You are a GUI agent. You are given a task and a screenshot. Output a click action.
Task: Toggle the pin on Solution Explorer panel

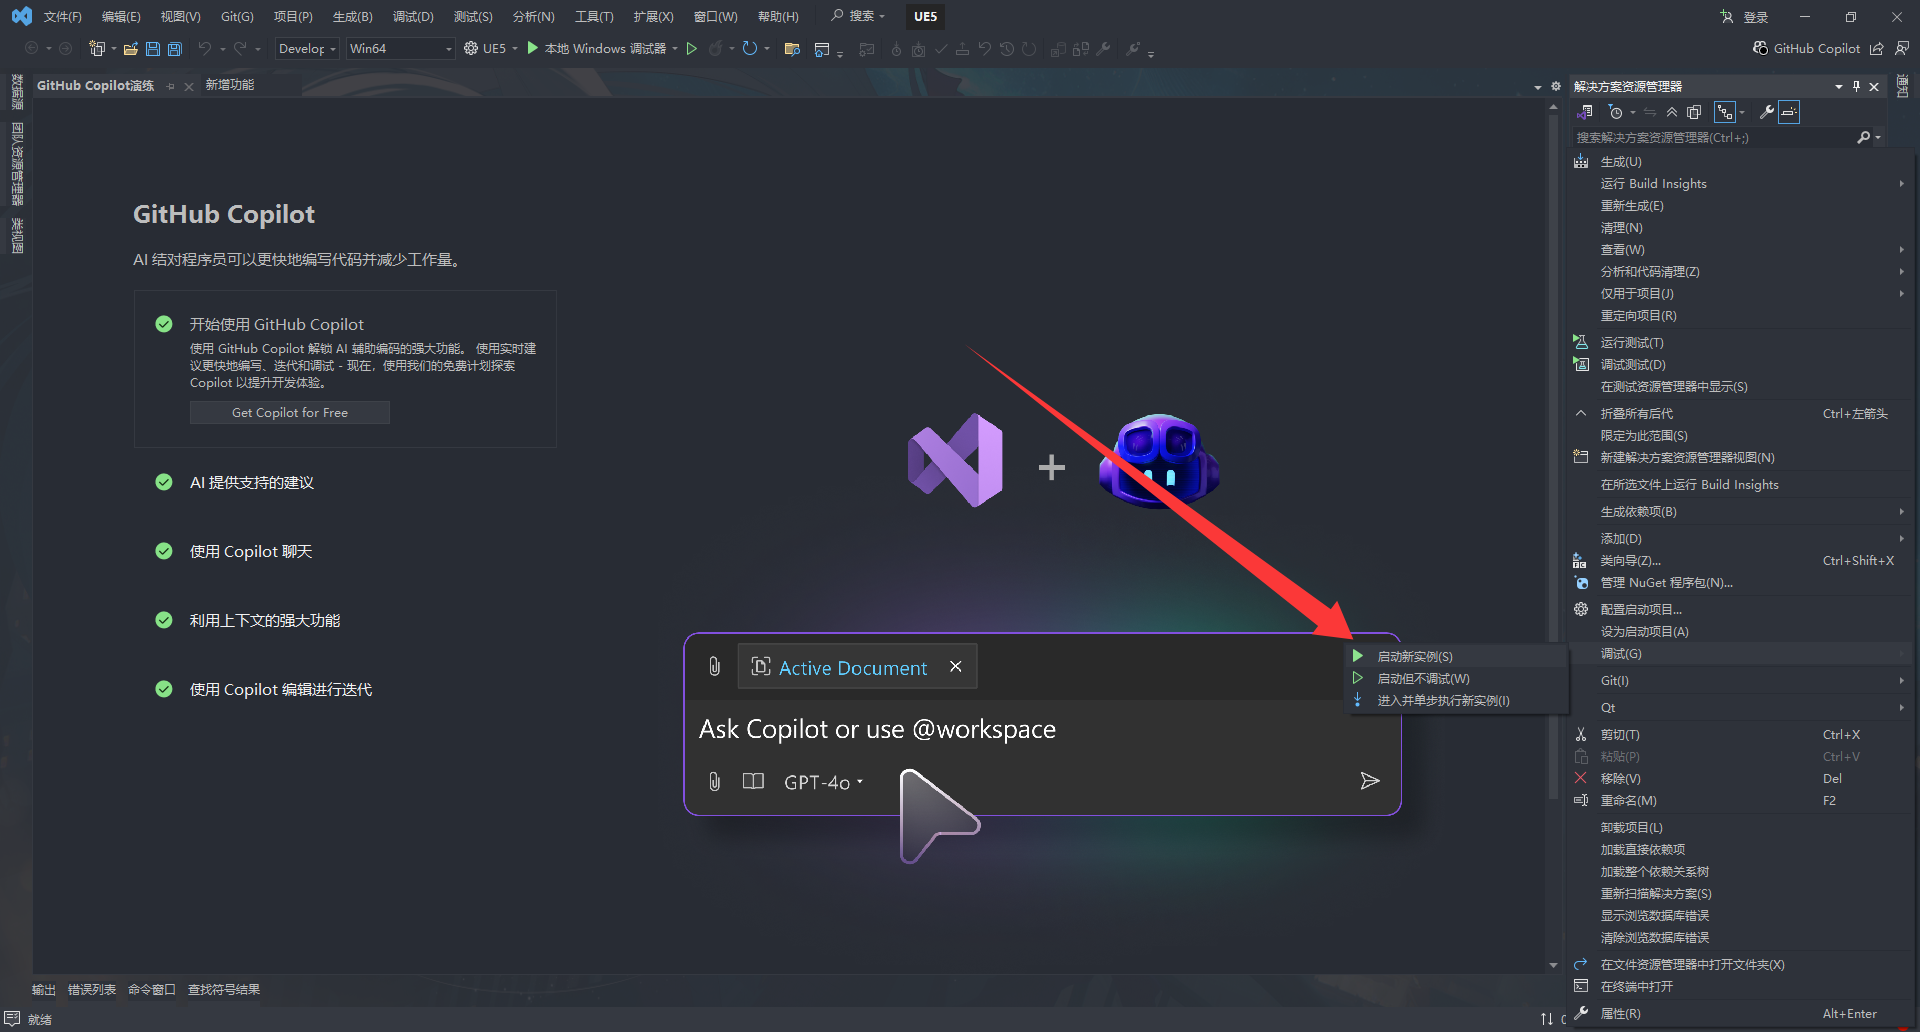click(x=1856, y=86)
